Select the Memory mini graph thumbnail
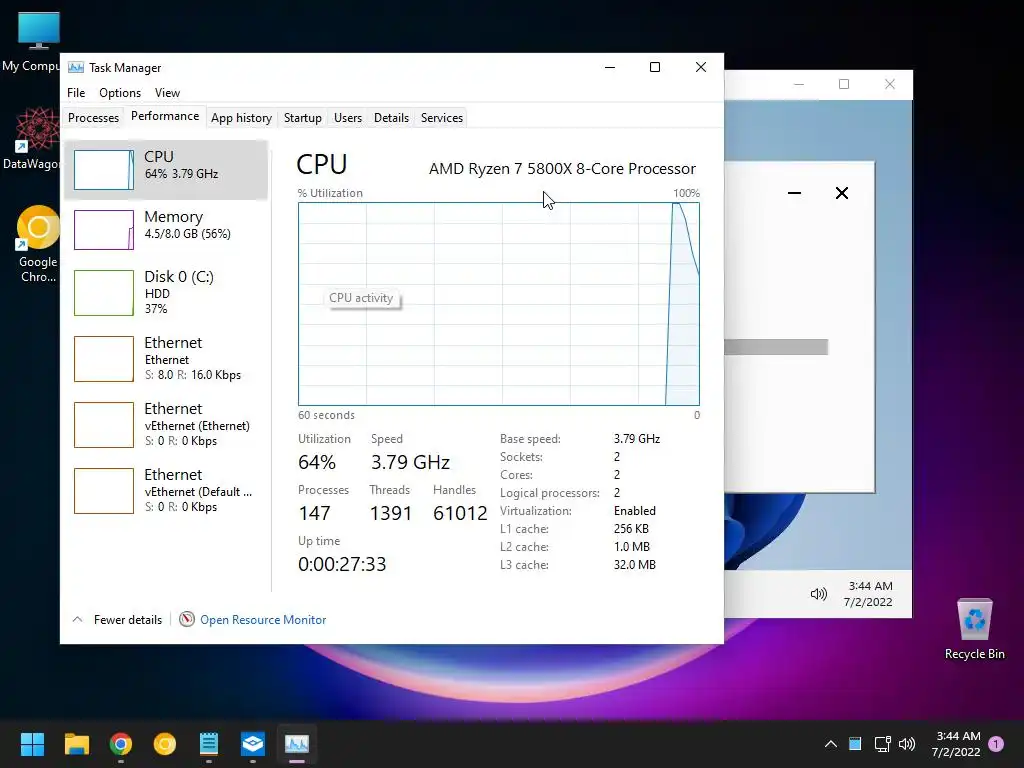 pyautogui.click(x=104, y=230)
